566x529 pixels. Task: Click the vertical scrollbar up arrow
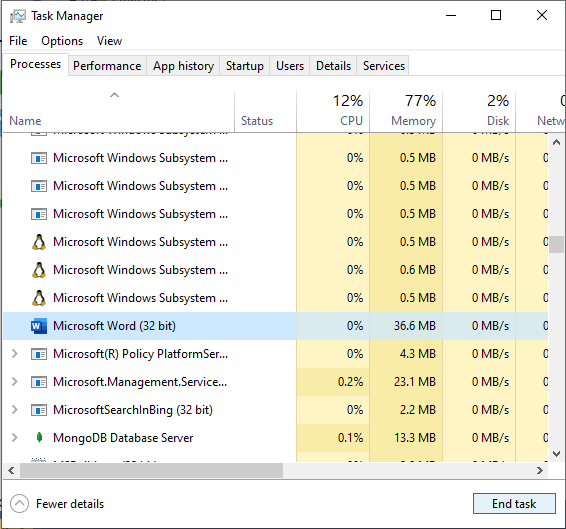coord(556,142)
